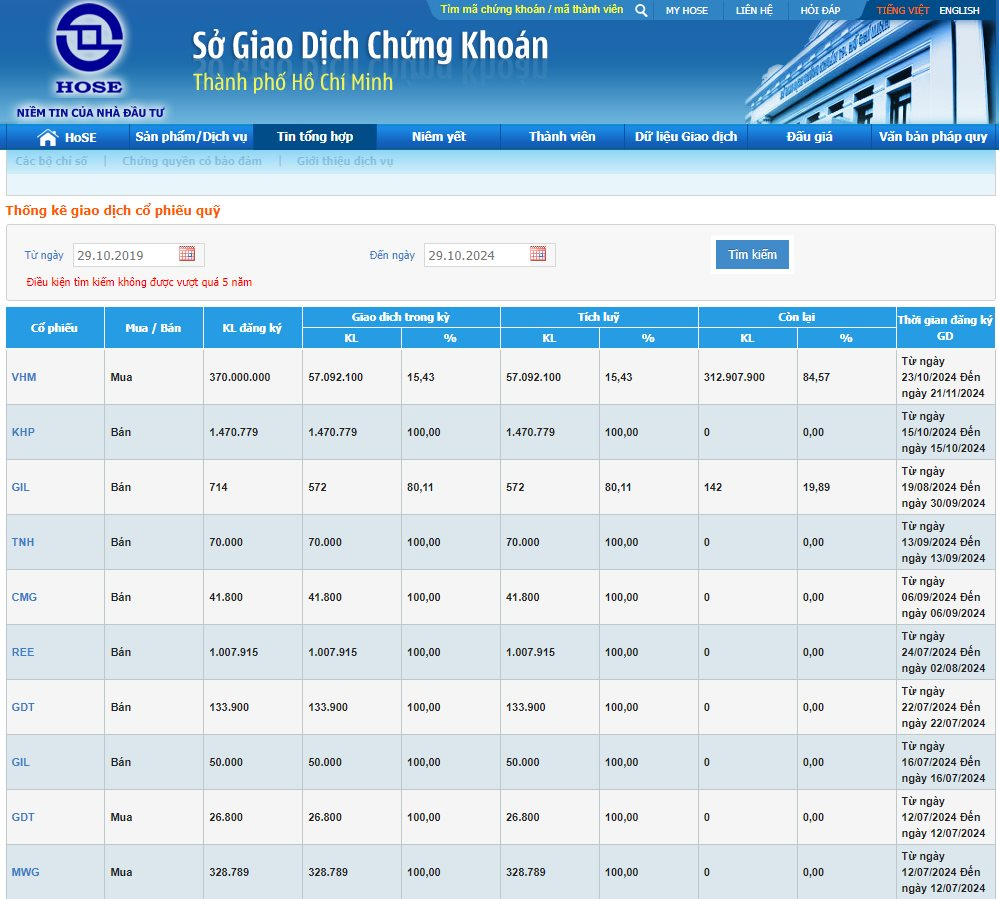Open the CMG stock link
The image size is (999, 899).
pyautogui.click(x=24, y=597)
